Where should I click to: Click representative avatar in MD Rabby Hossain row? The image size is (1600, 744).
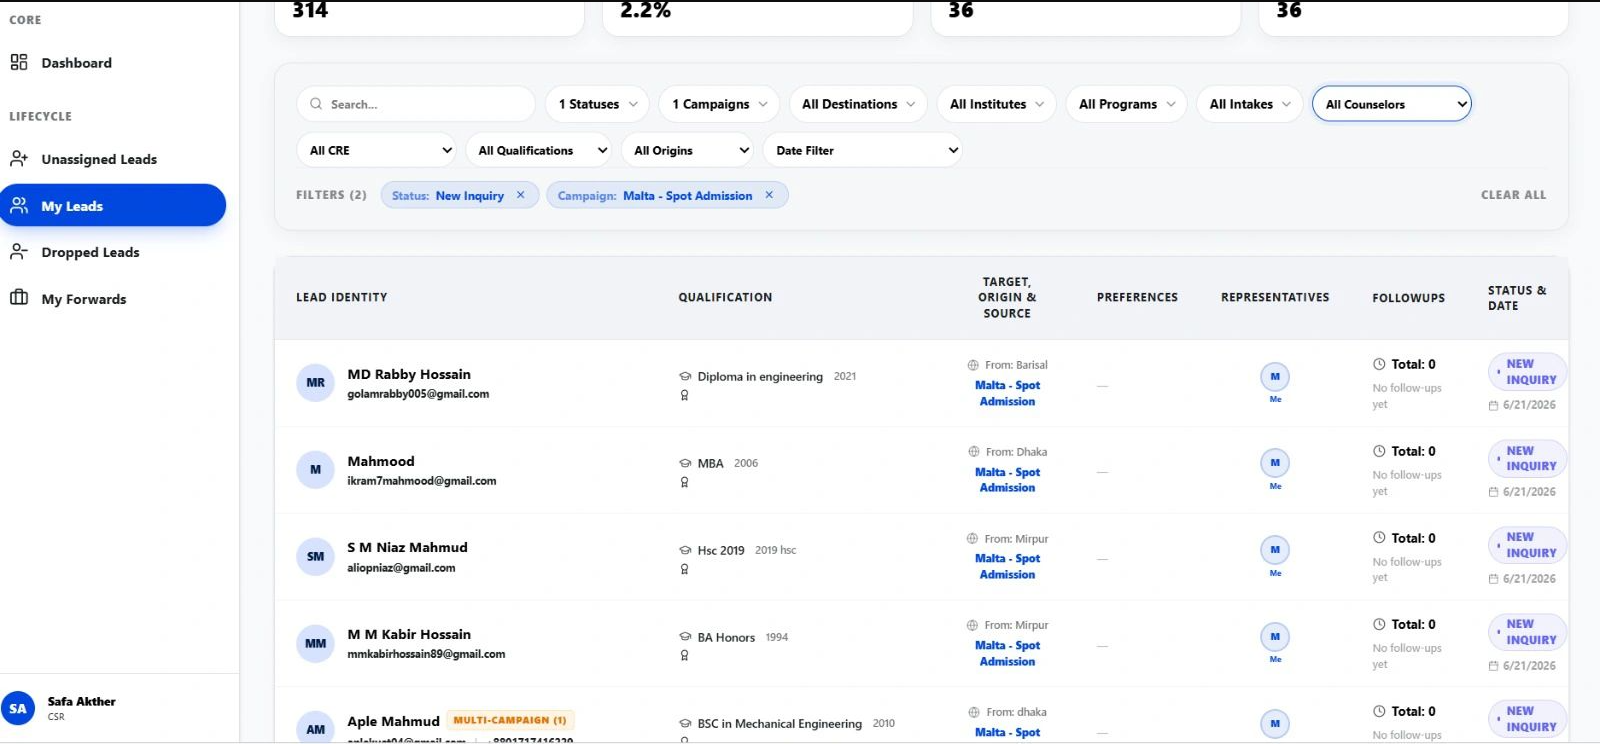click(1275, 377)
